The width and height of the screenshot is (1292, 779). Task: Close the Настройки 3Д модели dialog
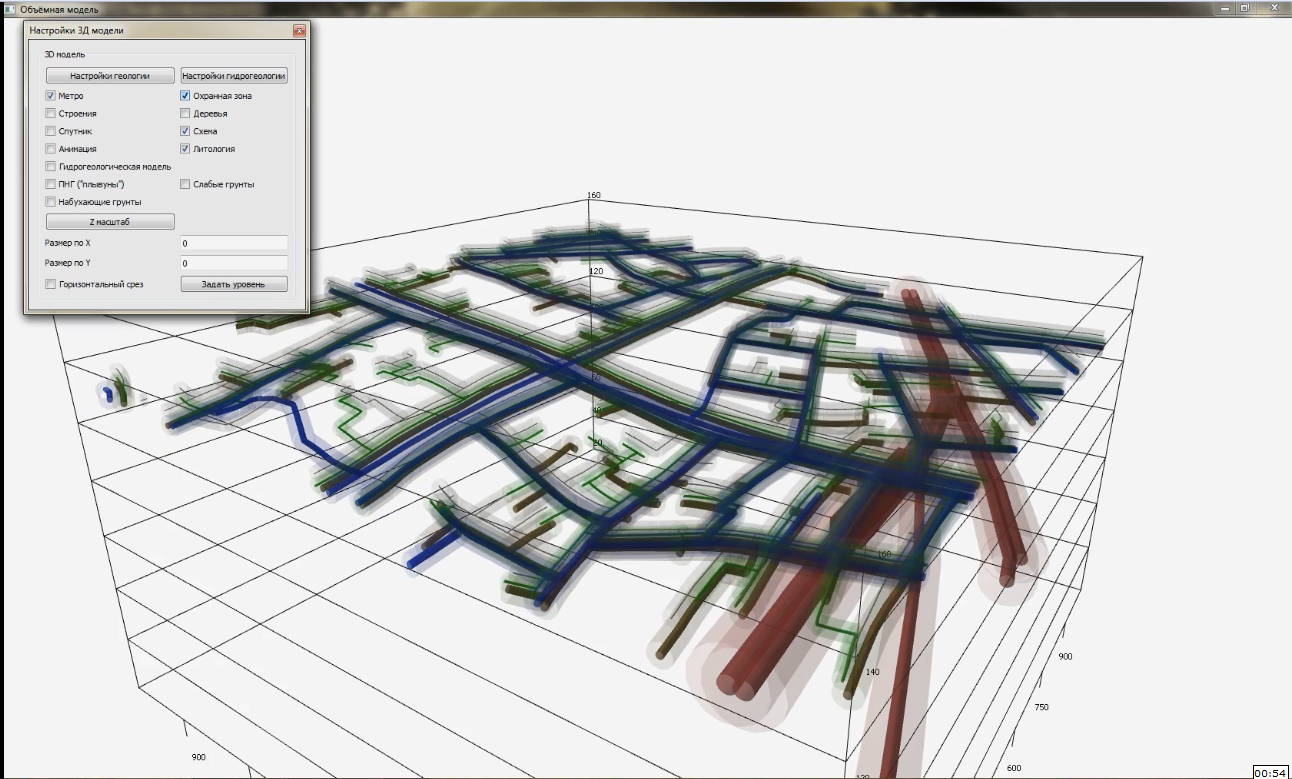click(299, 31)
